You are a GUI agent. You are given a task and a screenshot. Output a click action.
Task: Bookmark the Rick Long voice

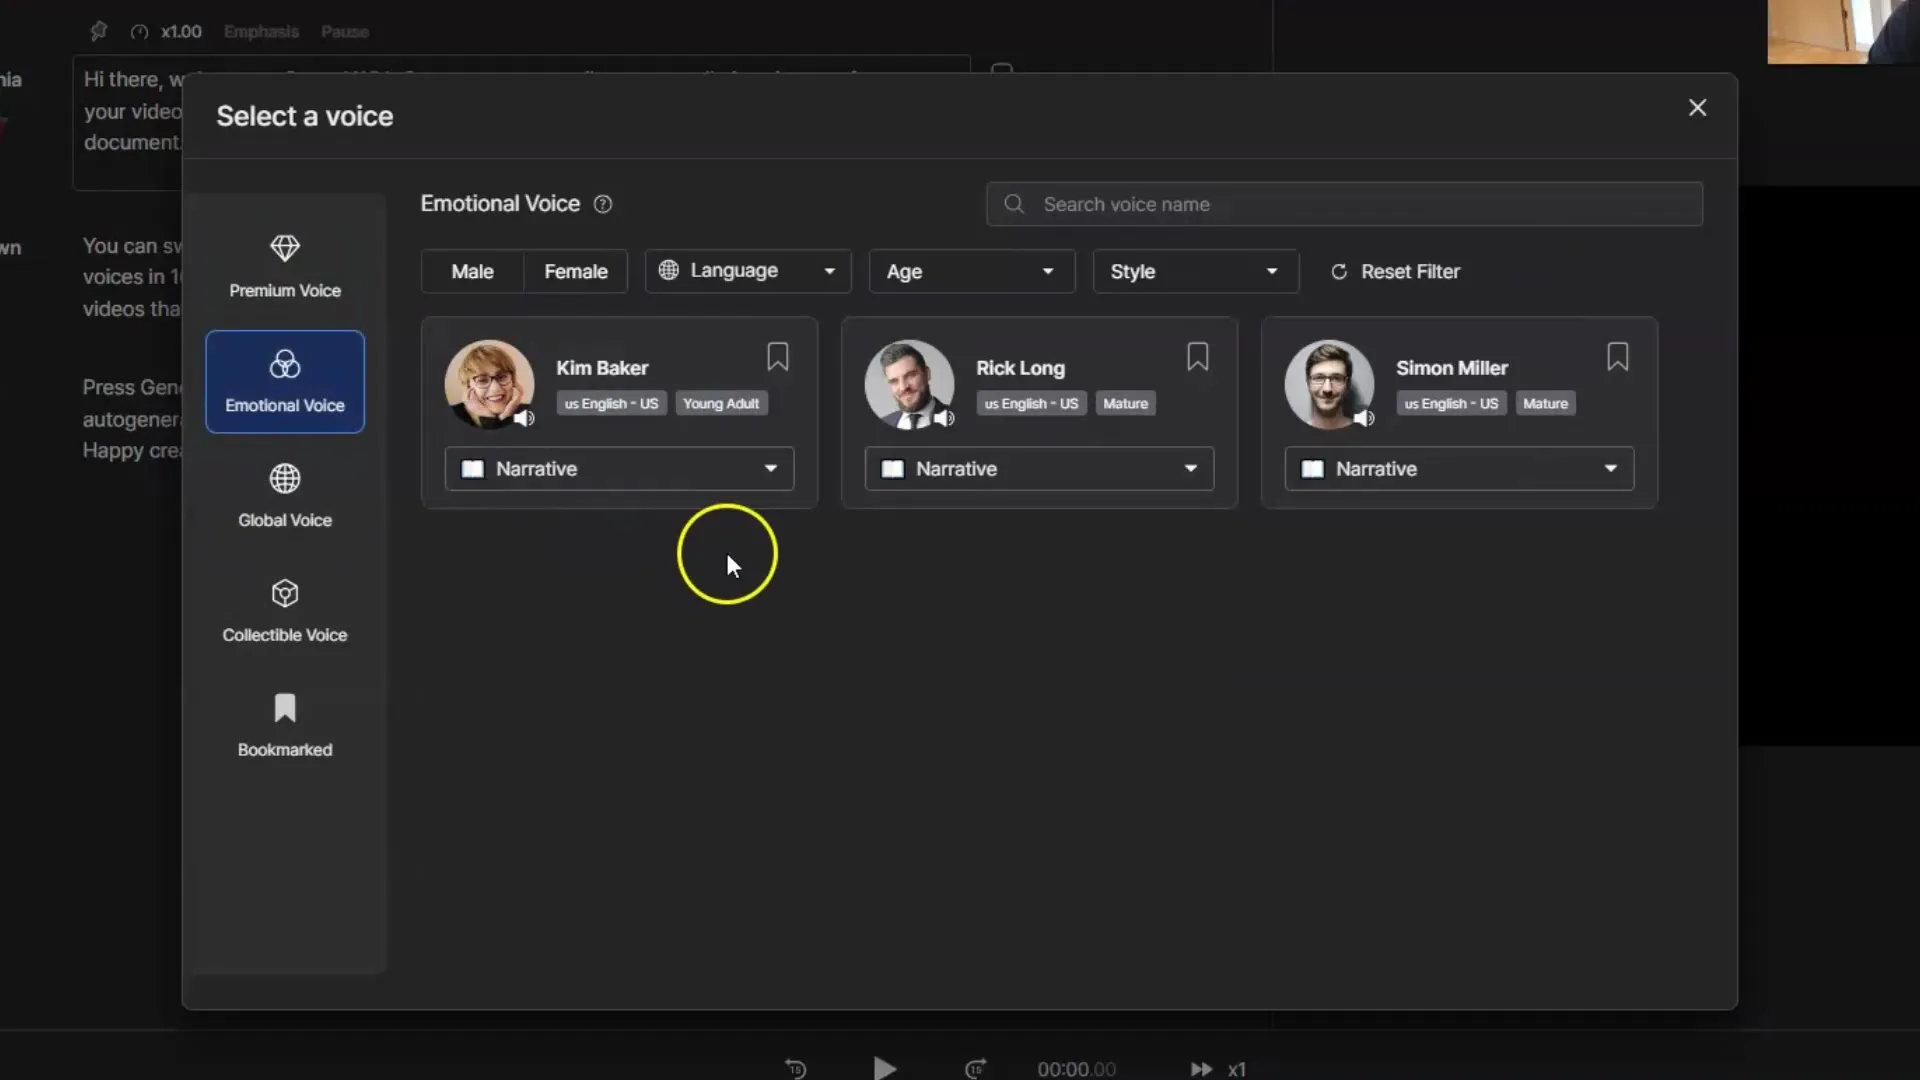pyautogui.click(x=1196, y=356)
